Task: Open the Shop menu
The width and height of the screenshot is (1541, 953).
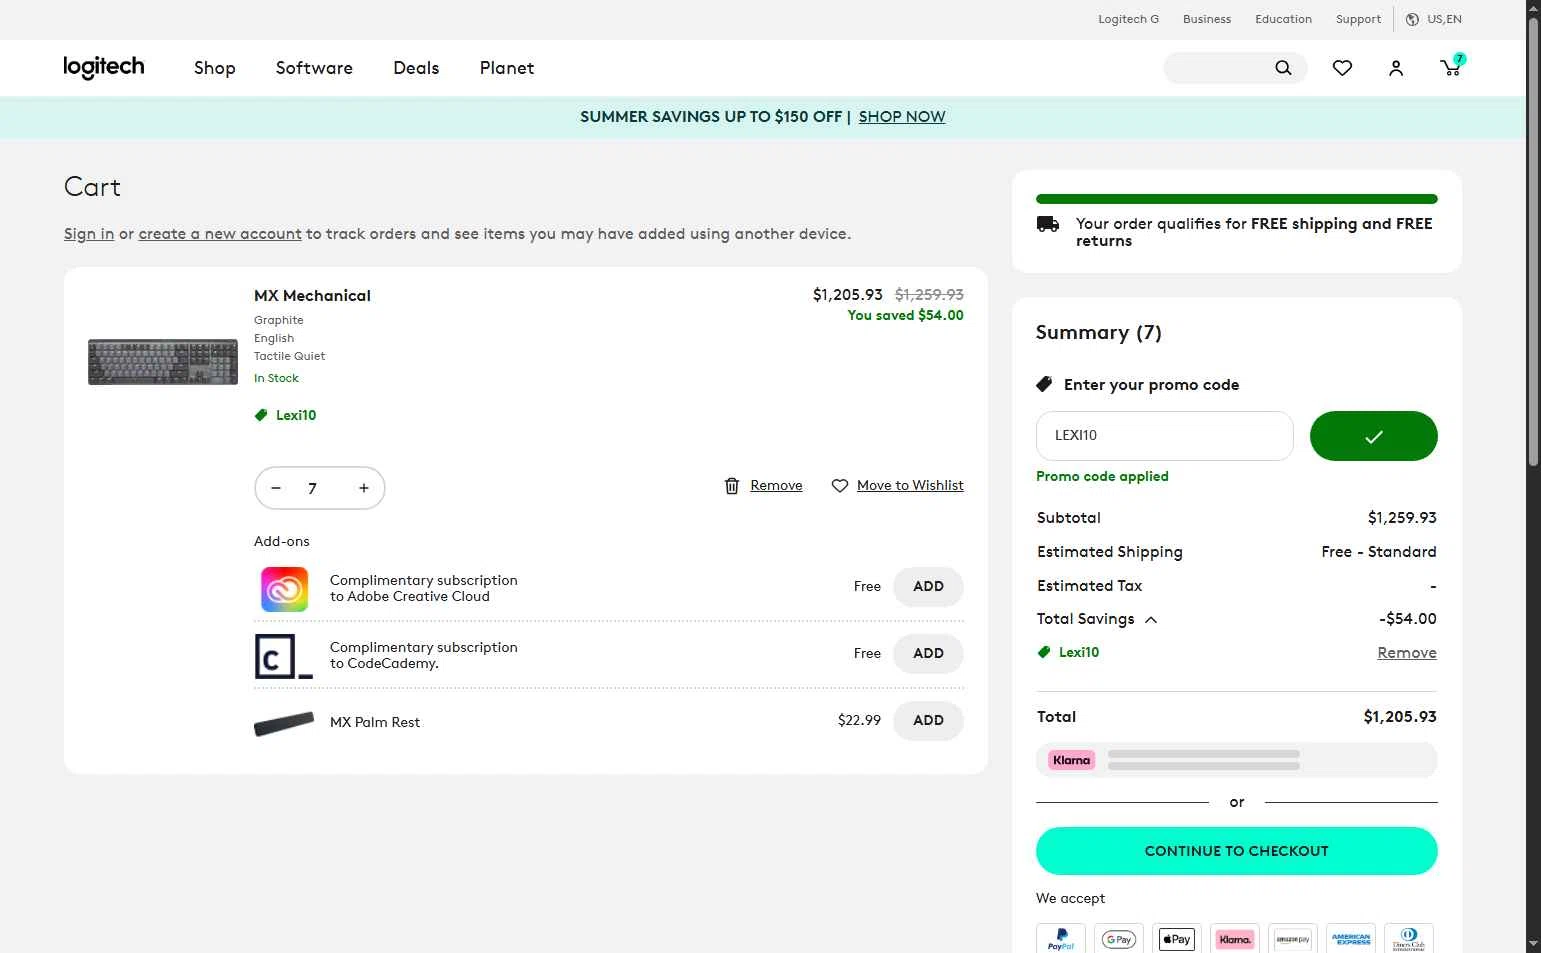Action: coord(215,68)
